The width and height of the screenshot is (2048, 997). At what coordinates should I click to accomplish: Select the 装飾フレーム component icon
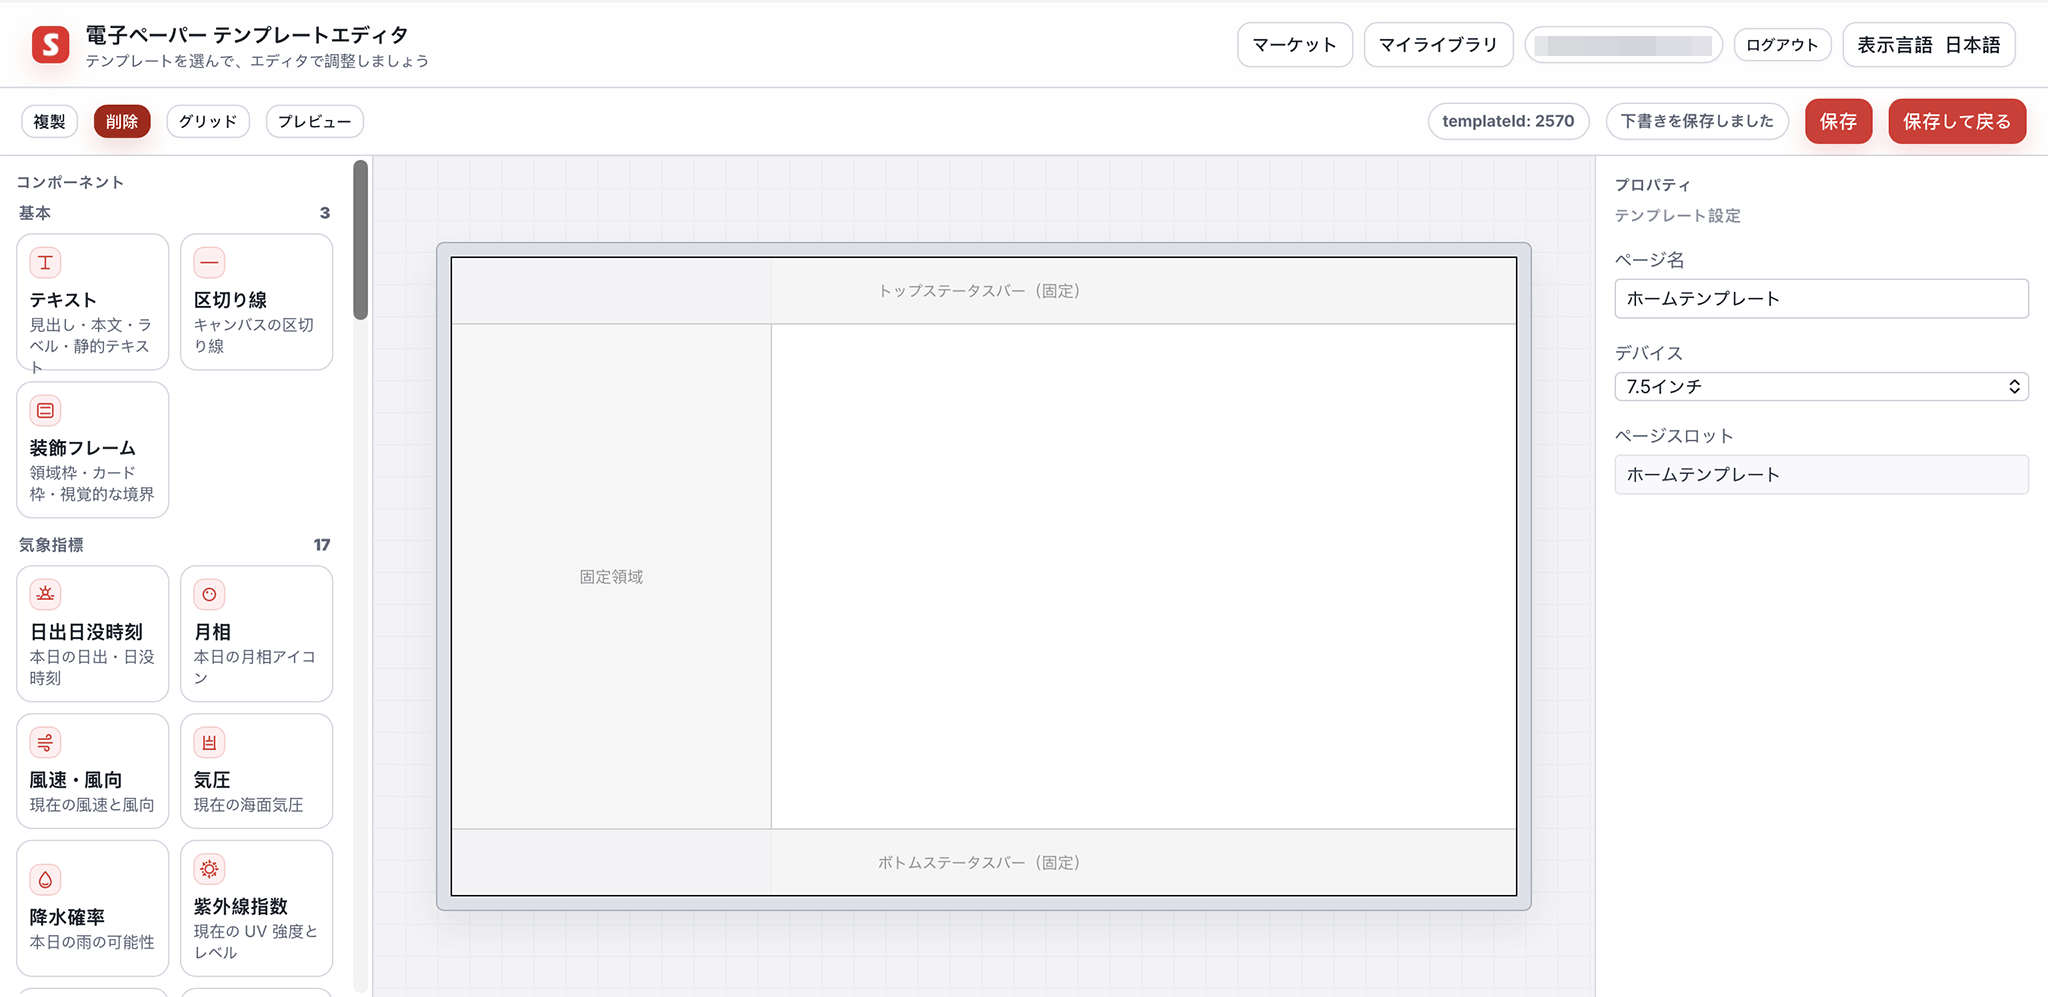[45, 411]
